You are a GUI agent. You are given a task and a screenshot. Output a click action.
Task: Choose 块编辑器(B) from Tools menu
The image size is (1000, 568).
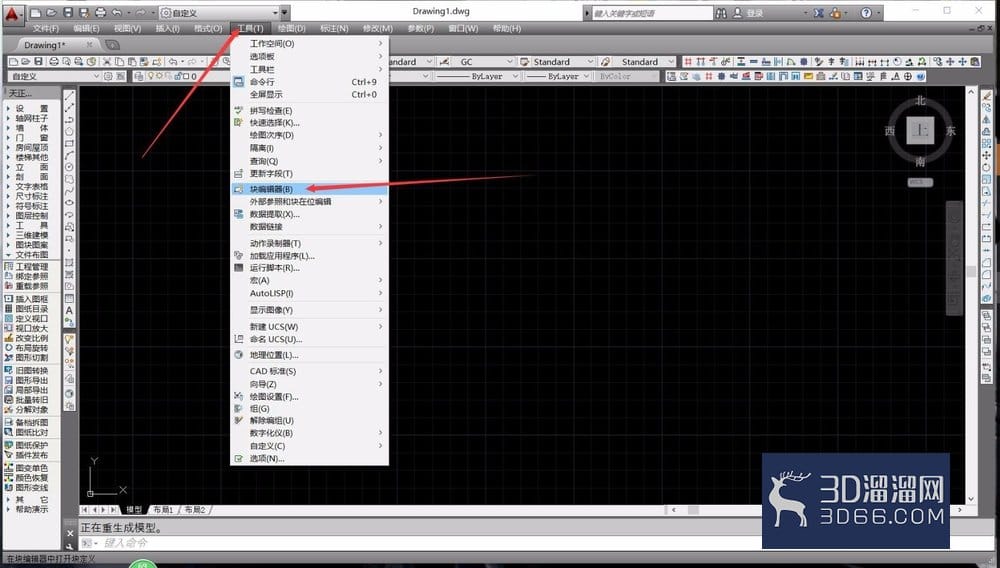[309, 189]
